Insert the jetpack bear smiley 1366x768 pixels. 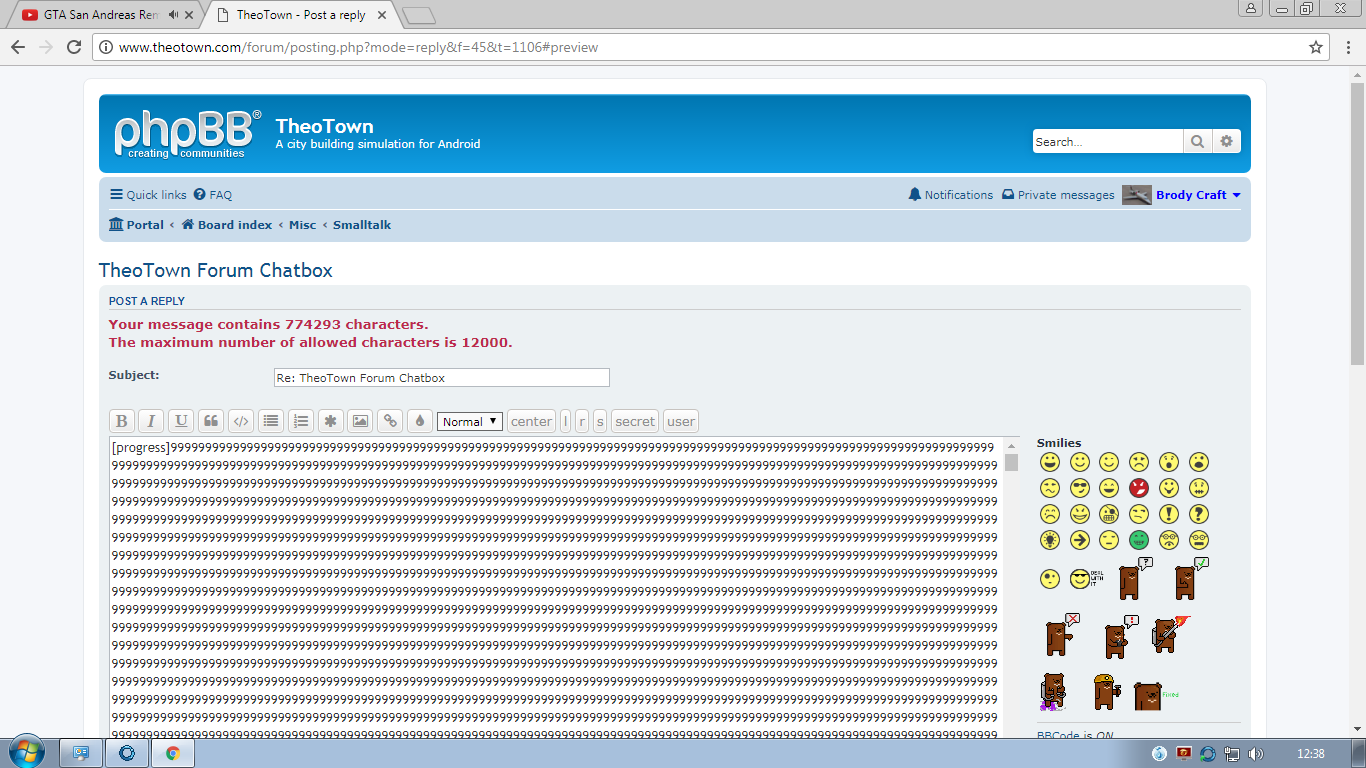point(1051,691)
